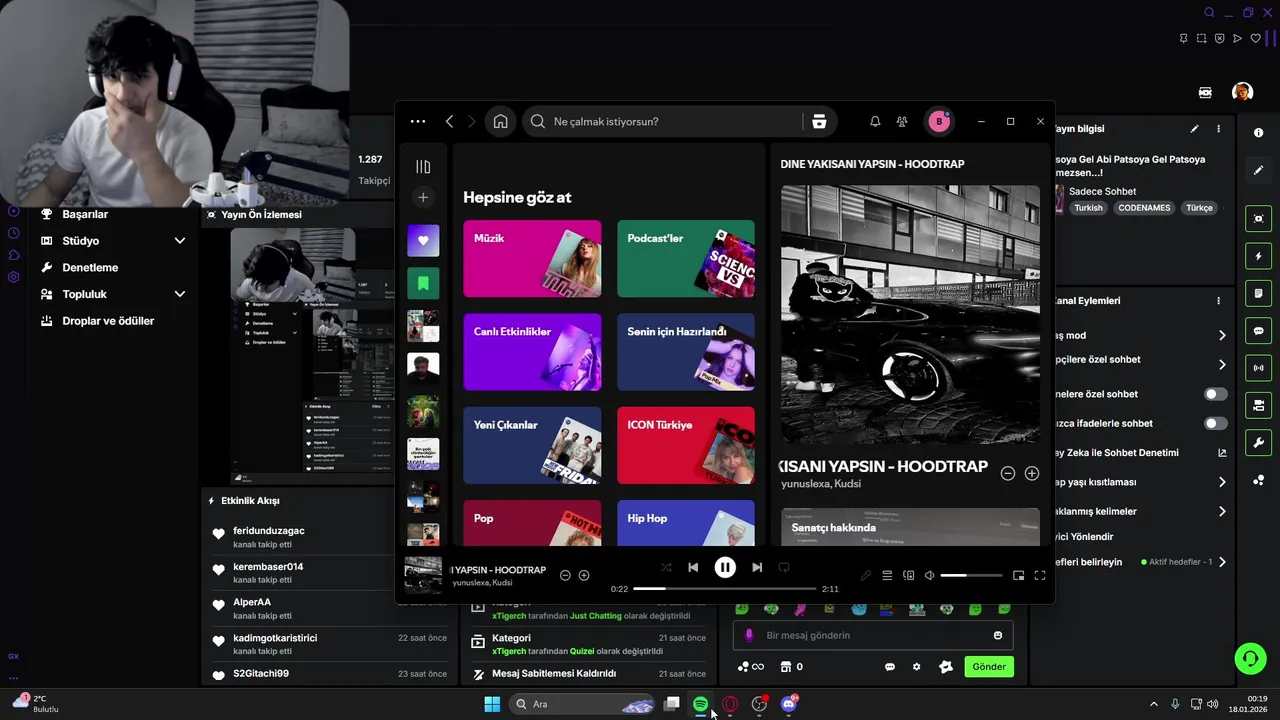
Task: Open the Senin için Hazırlandı card
Action: [x=686, y=352]
